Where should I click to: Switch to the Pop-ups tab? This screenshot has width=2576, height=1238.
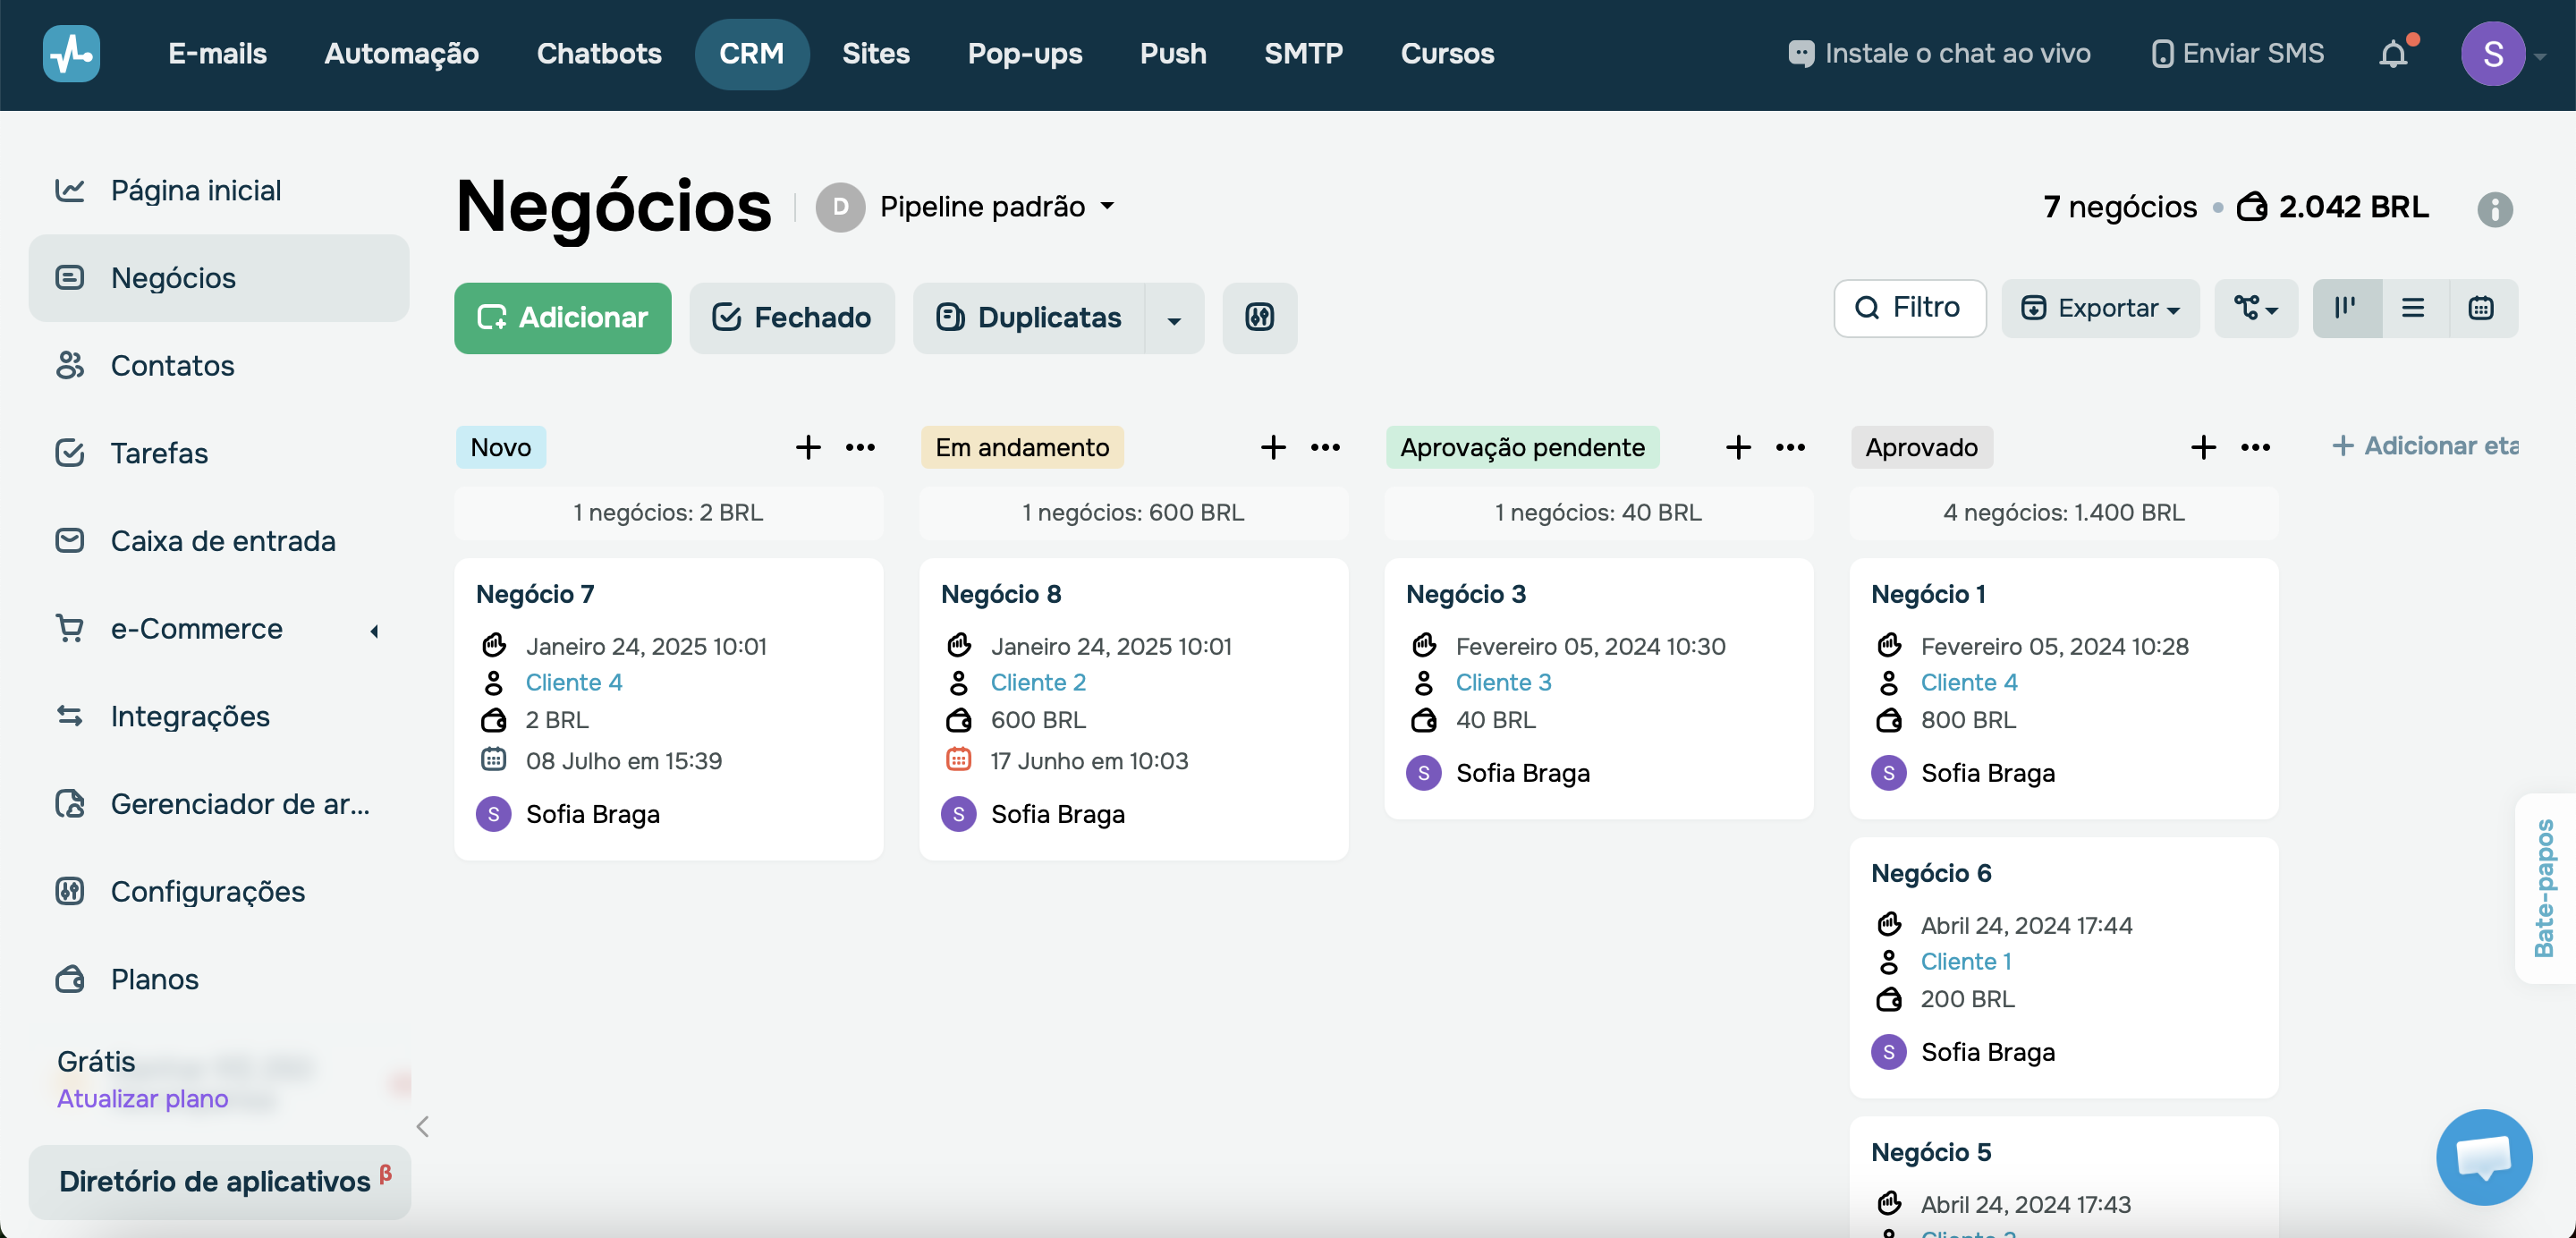(x=1025, y=54)
